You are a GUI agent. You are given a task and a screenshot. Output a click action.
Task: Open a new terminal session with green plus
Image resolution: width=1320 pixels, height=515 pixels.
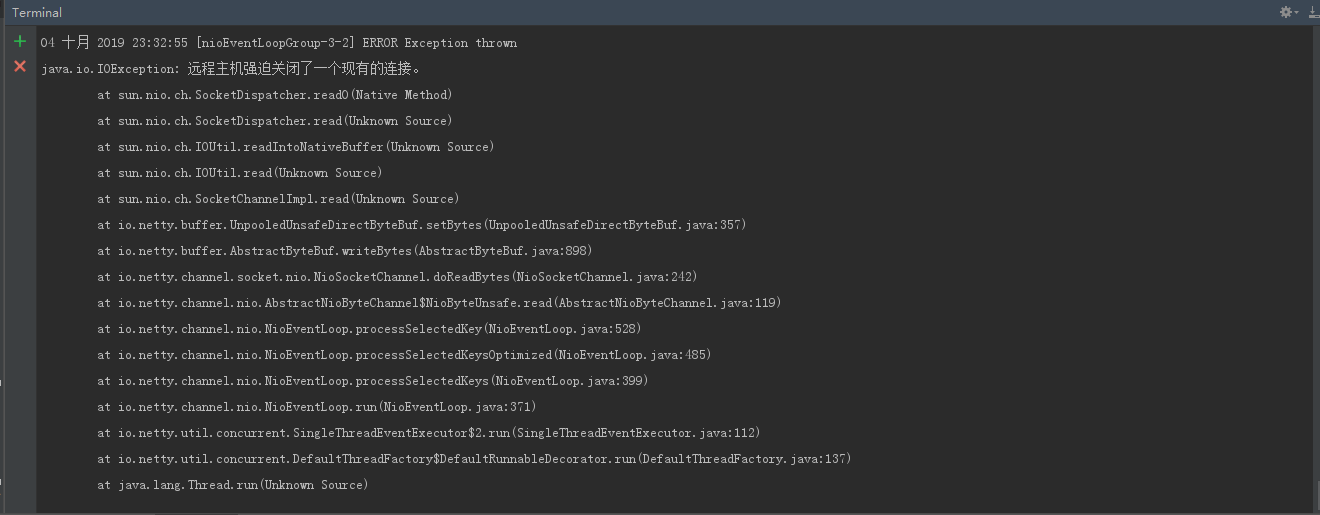tap(20, 42)
